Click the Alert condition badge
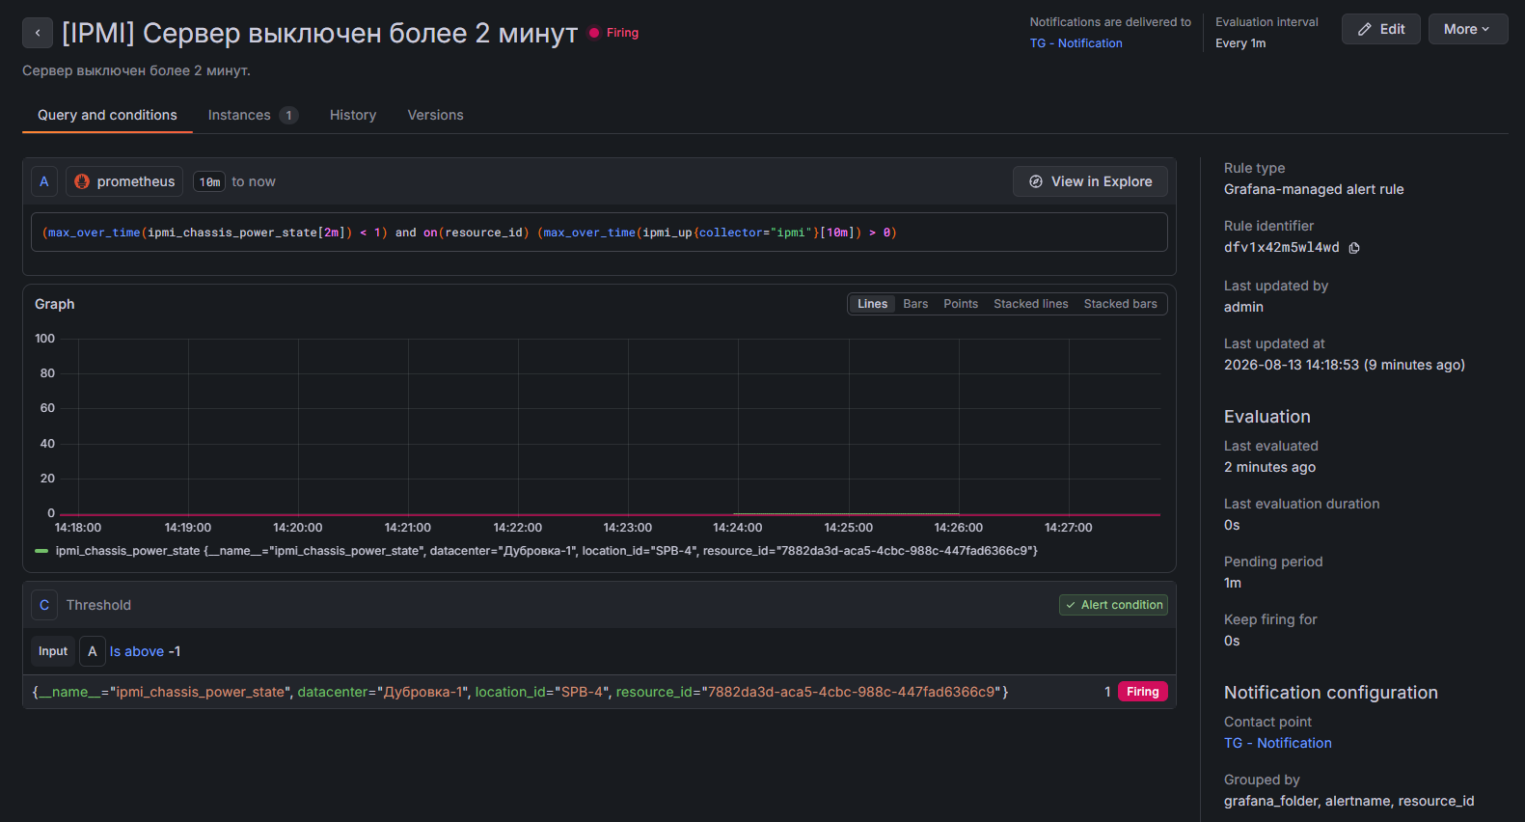Screen dimensions: 1525x822 pyautogui.click(x=1113, y=605)
